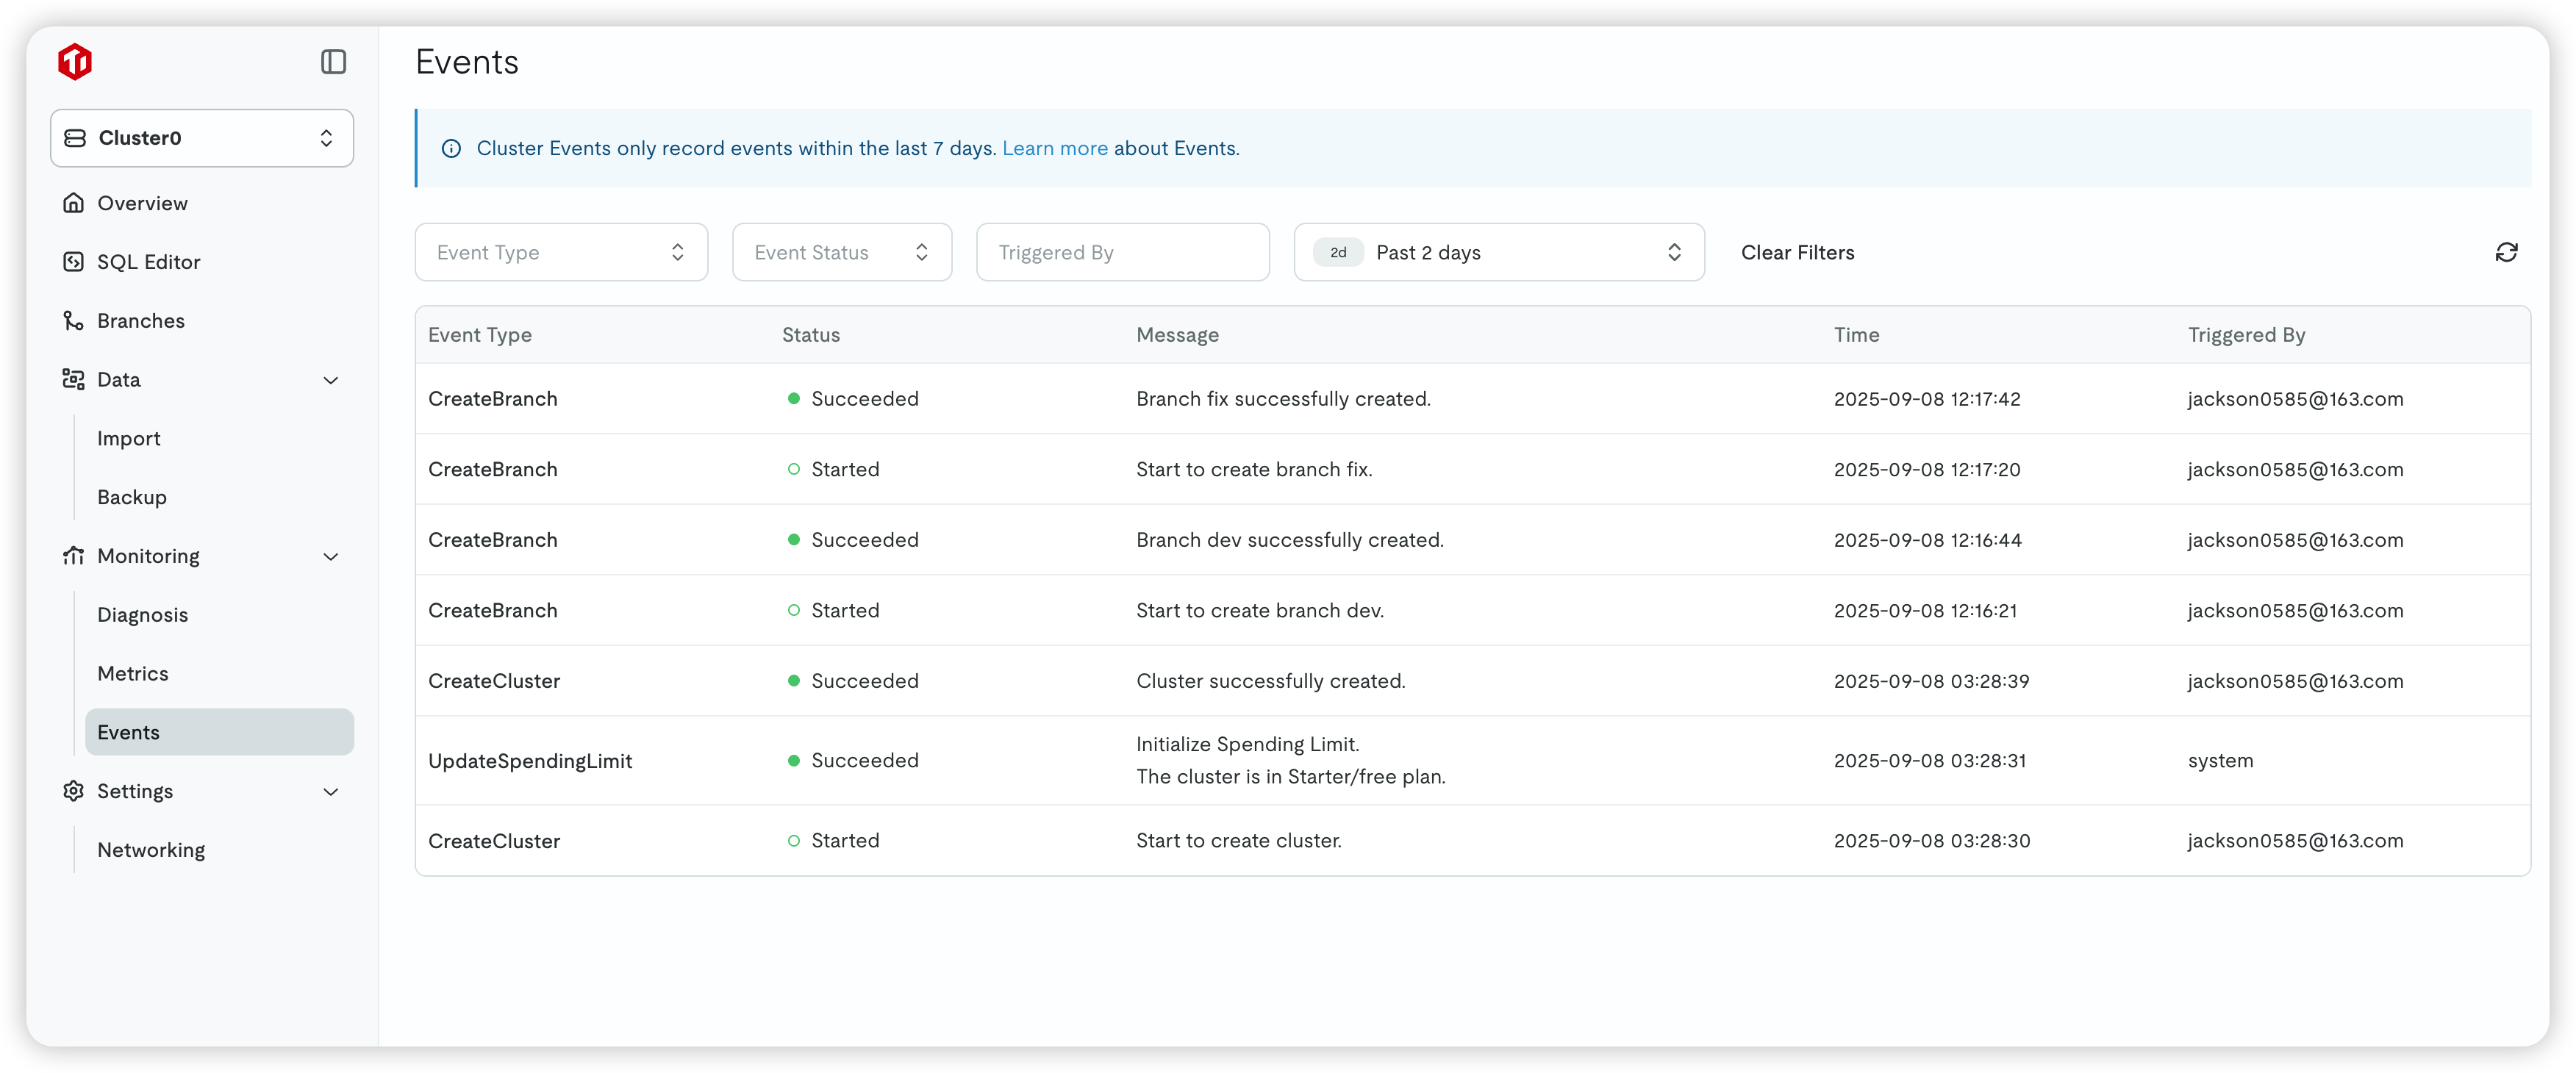This screenshot has width=2576, height=1073.
Task: Focus the Triggered By input field
Action: [x=1122, y=252]
